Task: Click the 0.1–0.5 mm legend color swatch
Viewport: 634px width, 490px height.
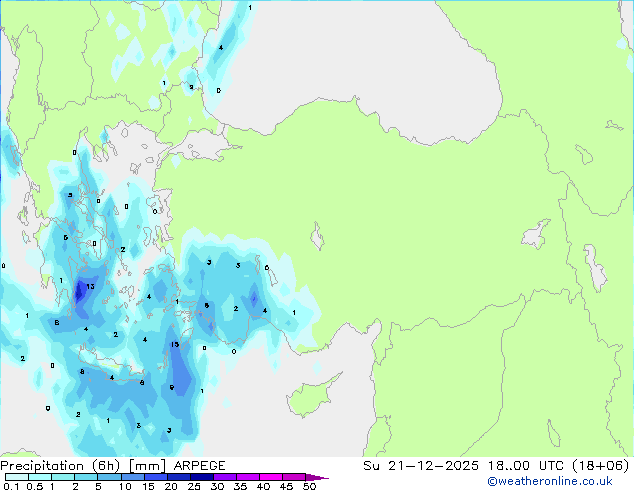Action: 17,477
